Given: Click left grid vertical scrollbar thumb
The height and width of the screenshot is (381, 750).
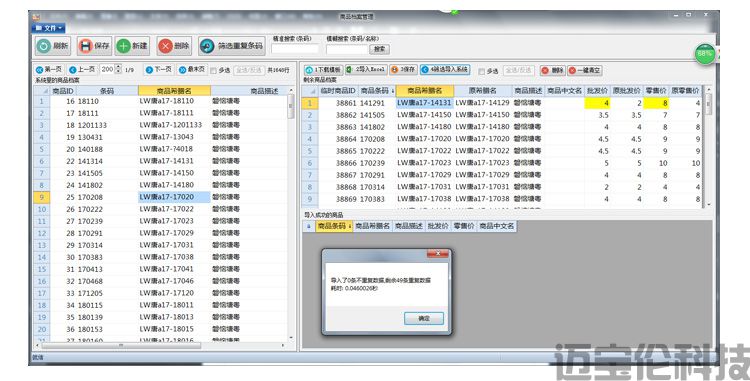Looking at the screenshot, I should [290, 106].
